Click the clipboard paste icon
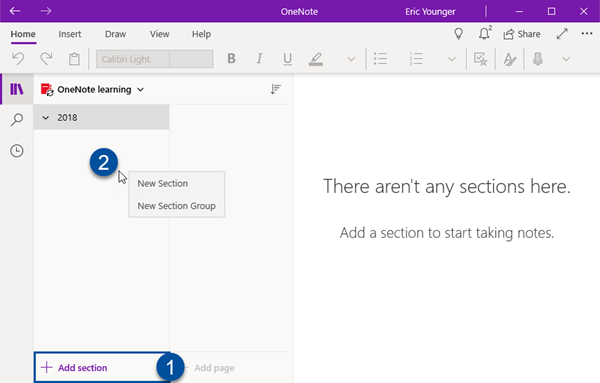The height and width of the screenshot is (383, 600). pyautogui.click(x=74, y=59)
